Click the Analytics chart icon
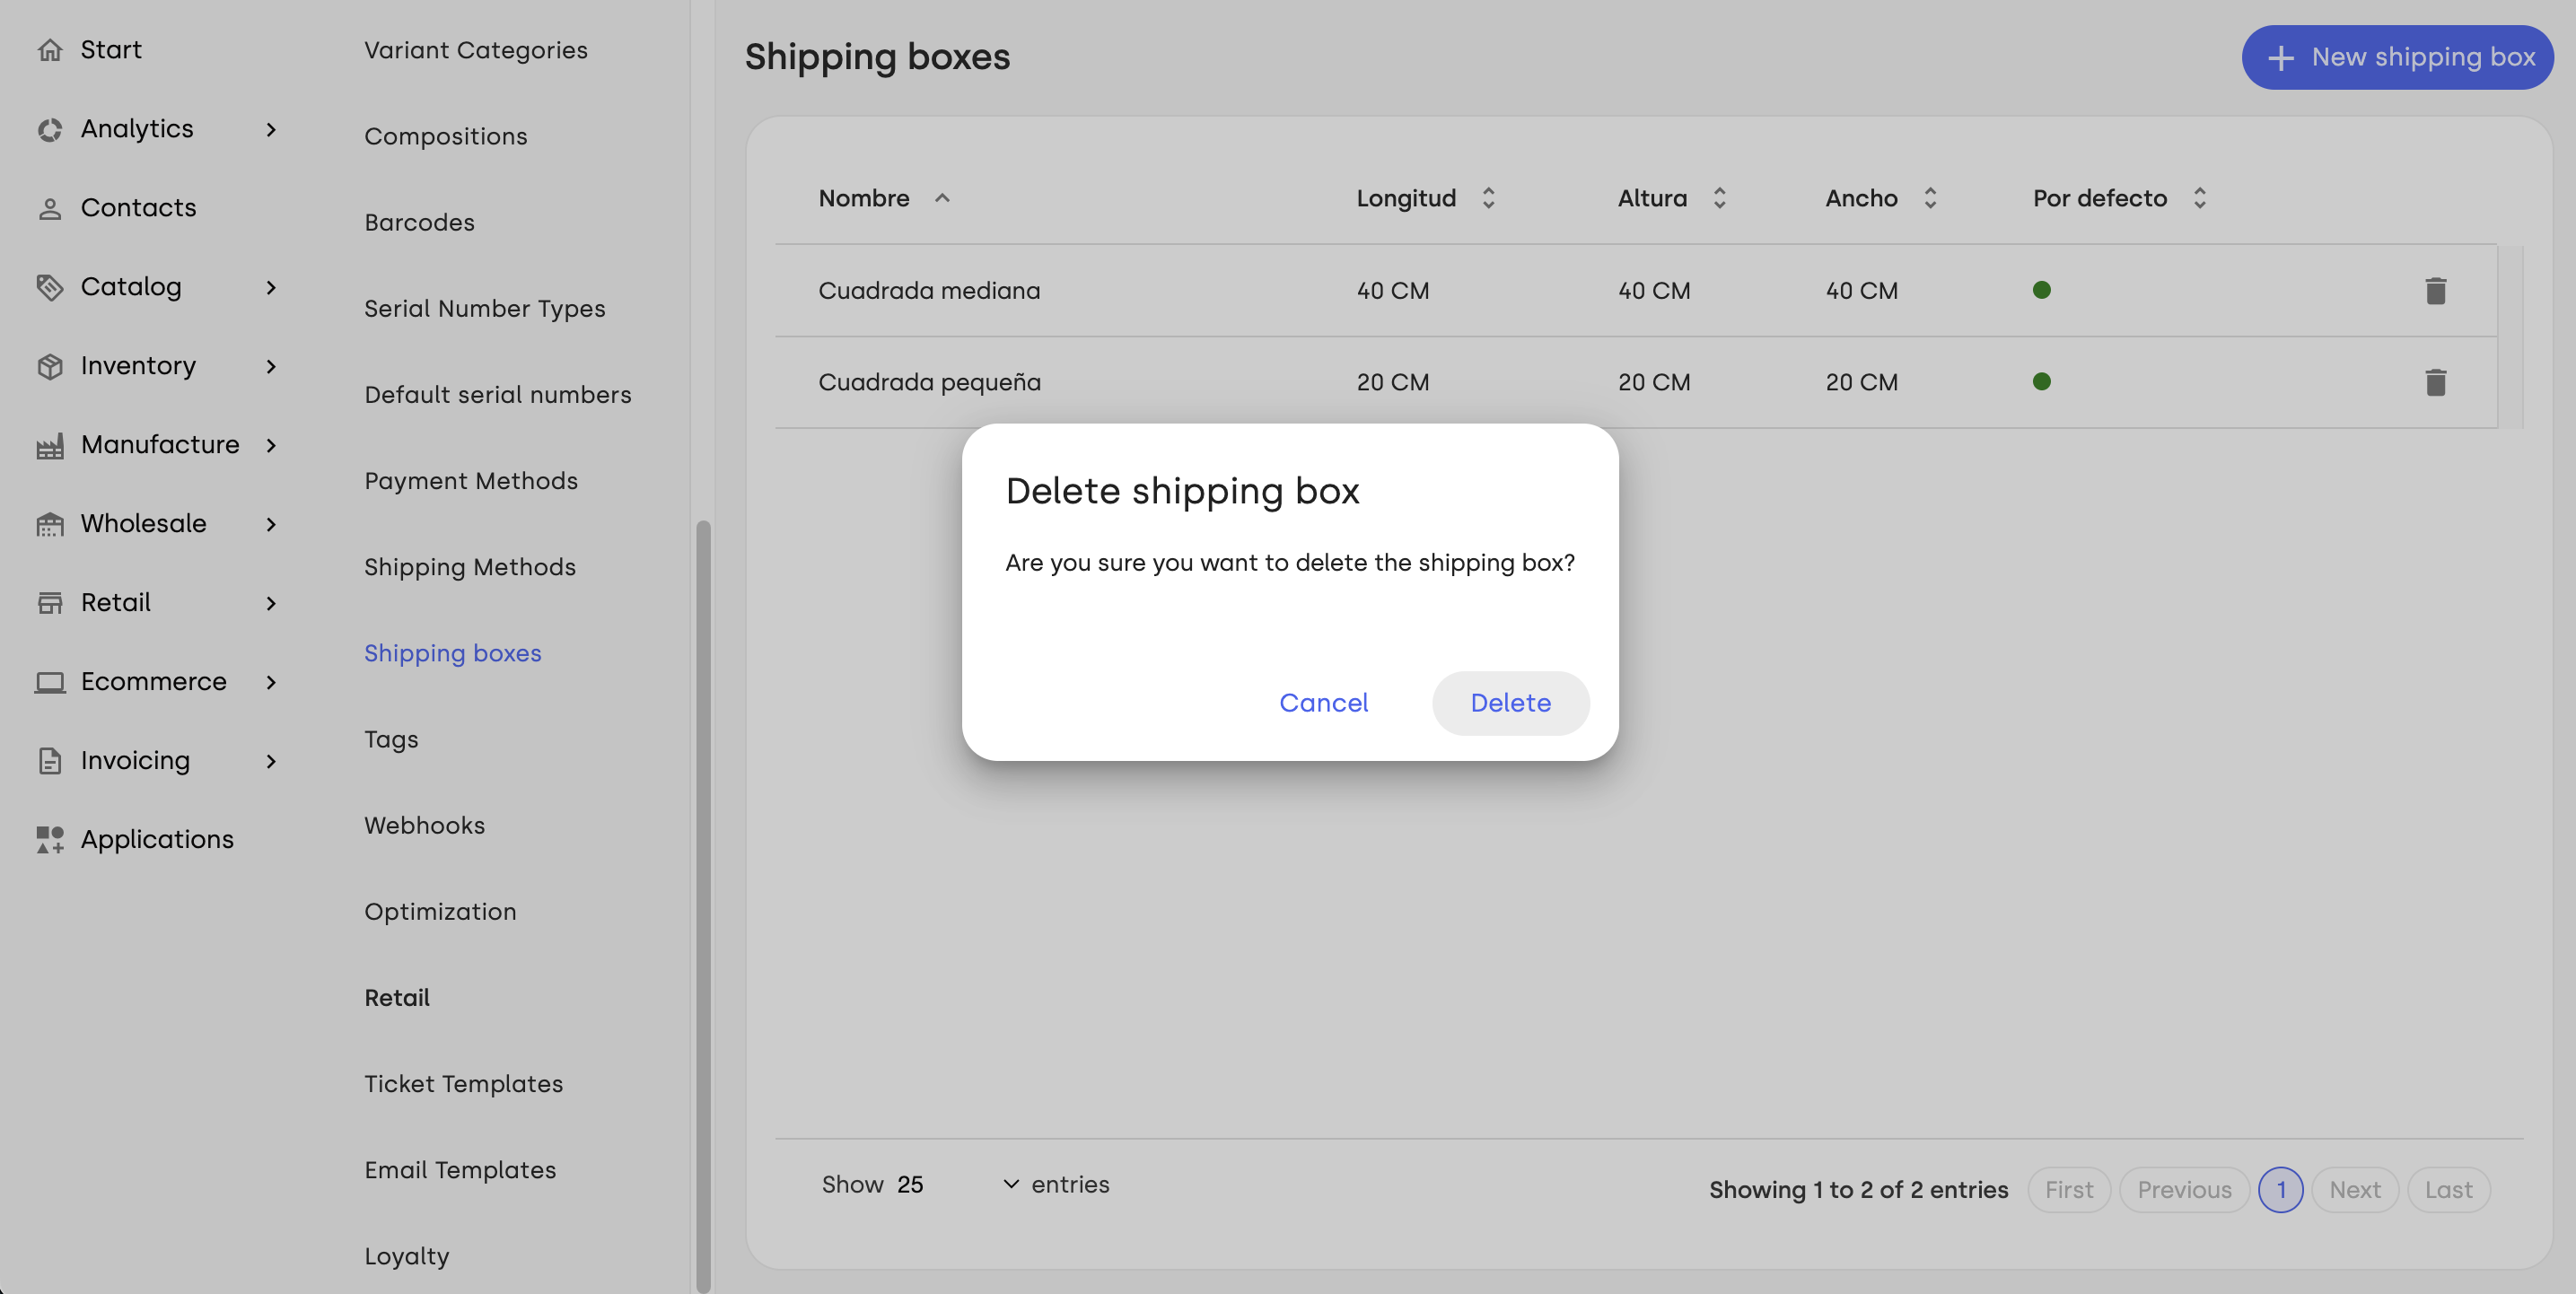 [x=50, y=129]
